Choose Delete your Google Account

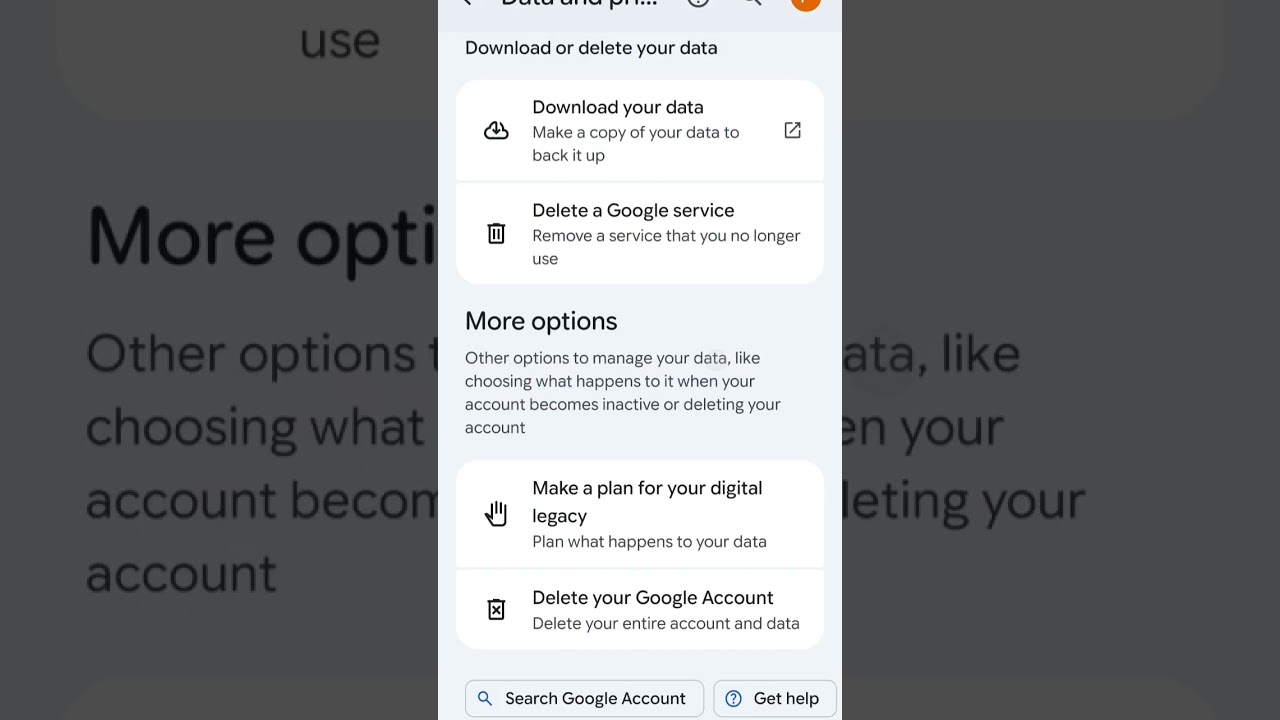[x=652, y=598]
